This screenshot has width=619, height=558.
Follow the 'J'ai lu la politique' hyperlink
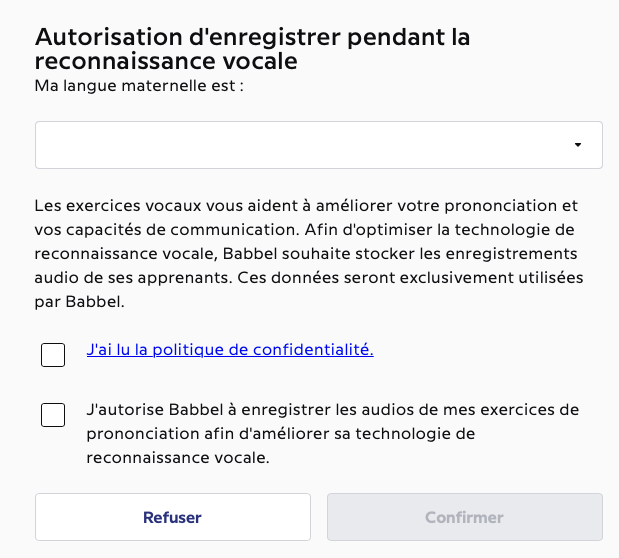coord(230,350)
